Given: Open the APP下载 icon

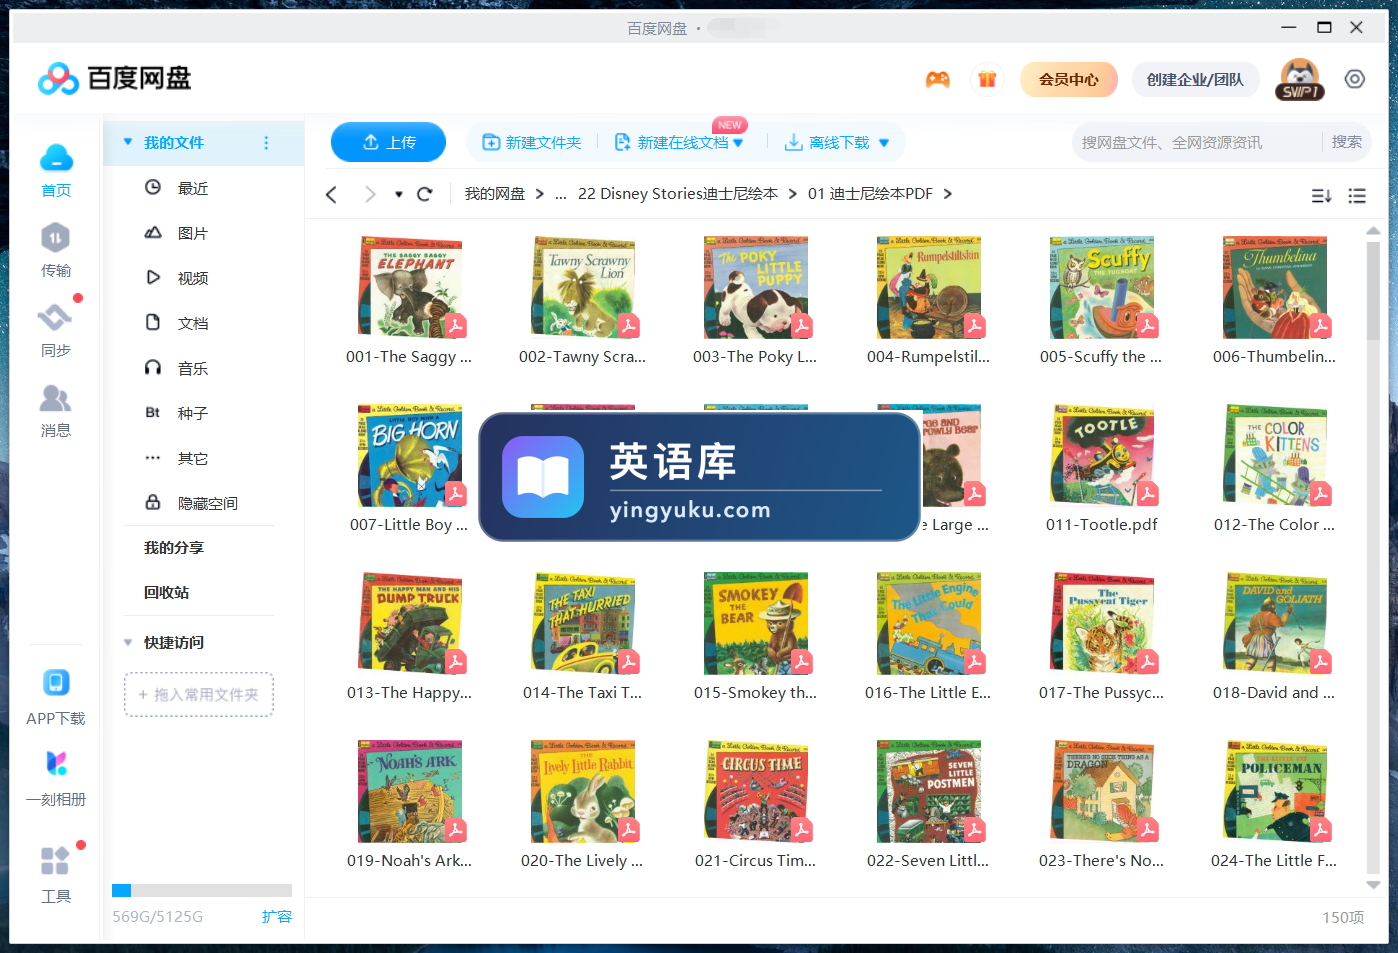Looking at the screenshot, I should [56, 683].
